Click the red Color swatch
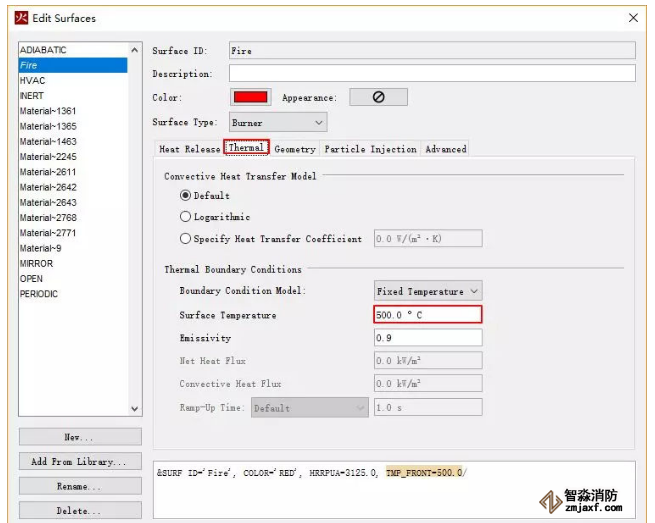Image resolution: width=655 pixels, height=523 pixels. [250, 97]
